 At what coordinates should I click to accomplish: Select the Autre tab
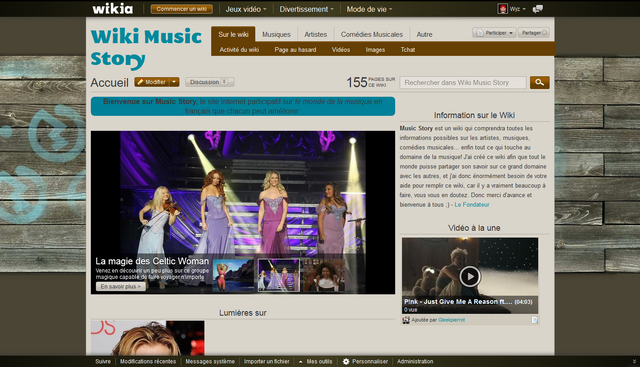tap(424, 34)
